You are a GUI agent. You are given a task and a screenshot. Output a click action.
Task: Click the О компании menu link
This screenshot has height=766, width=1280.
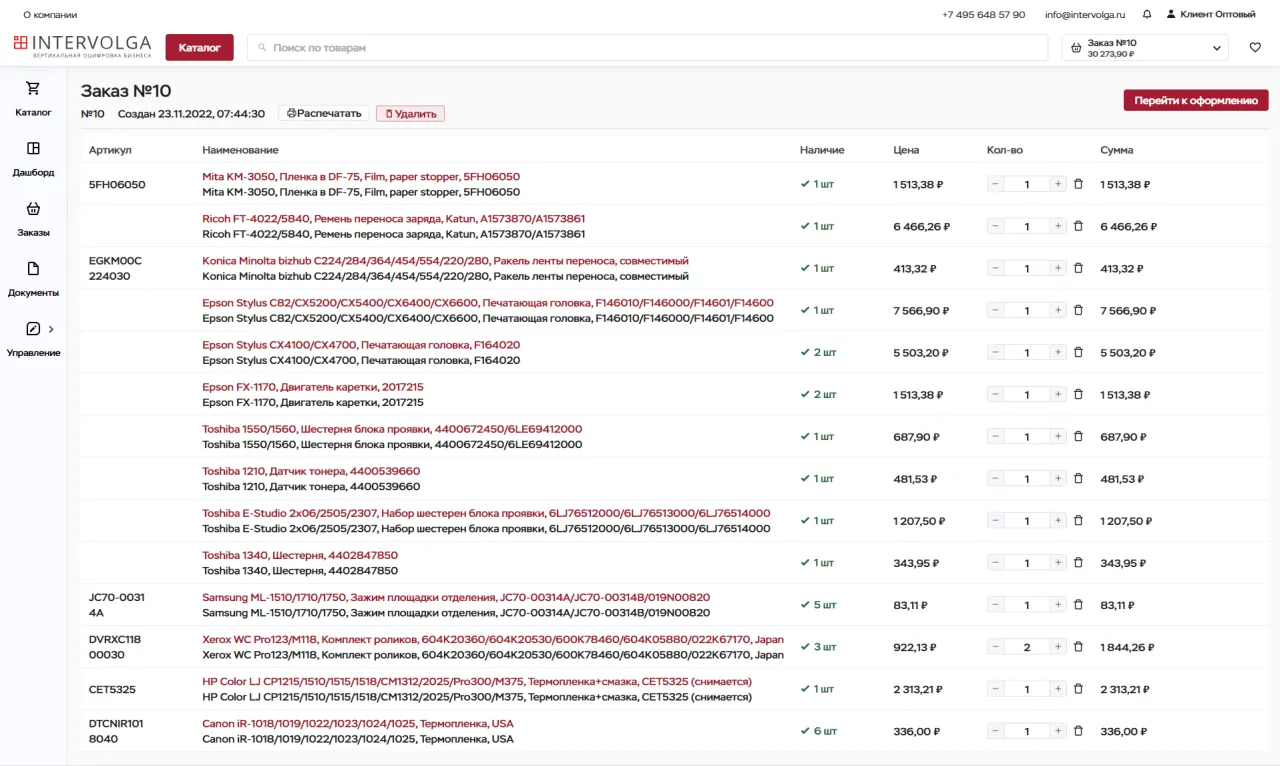pyautogui.click(x=50, y=15)
